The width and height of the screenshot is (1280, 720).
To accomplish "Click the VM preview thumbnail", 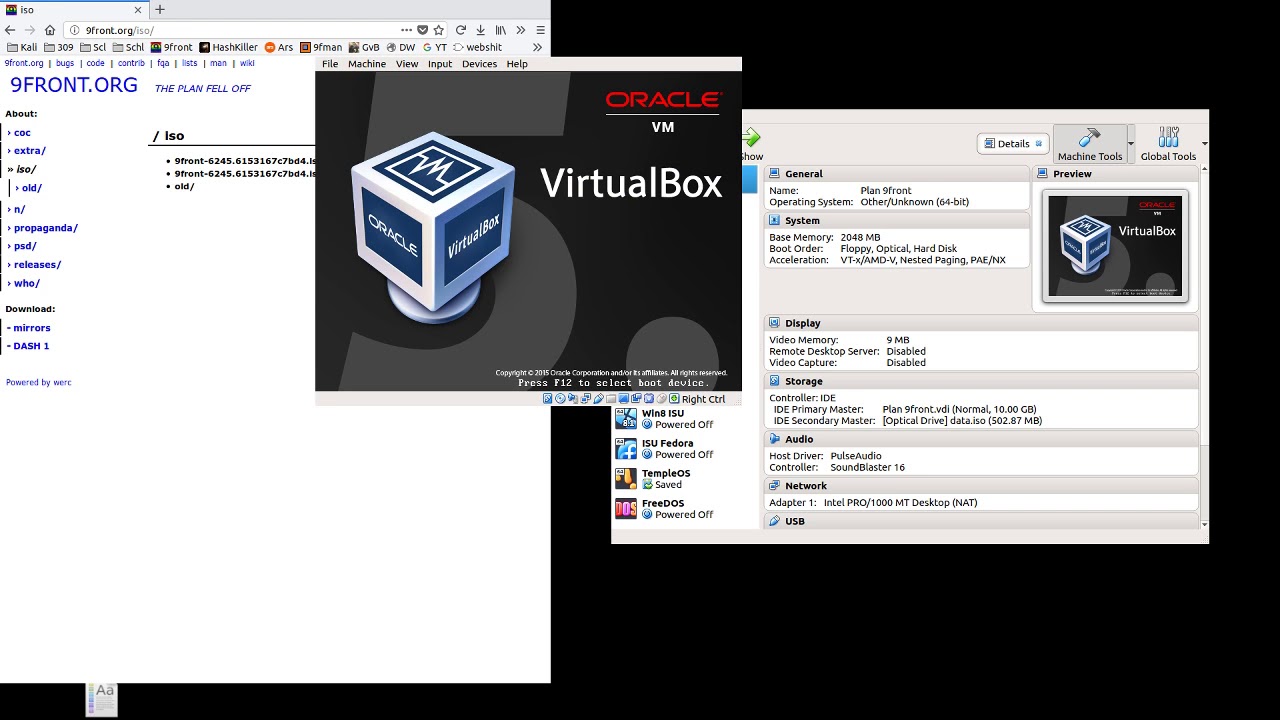I will point(1115,246).
